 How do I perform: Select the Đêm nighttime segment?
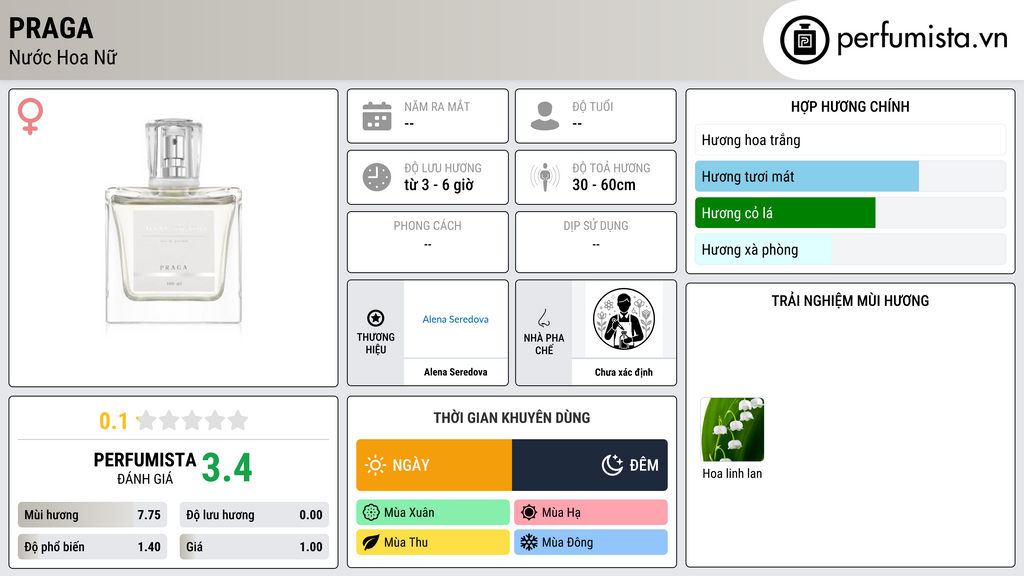[x=590, y=465]
